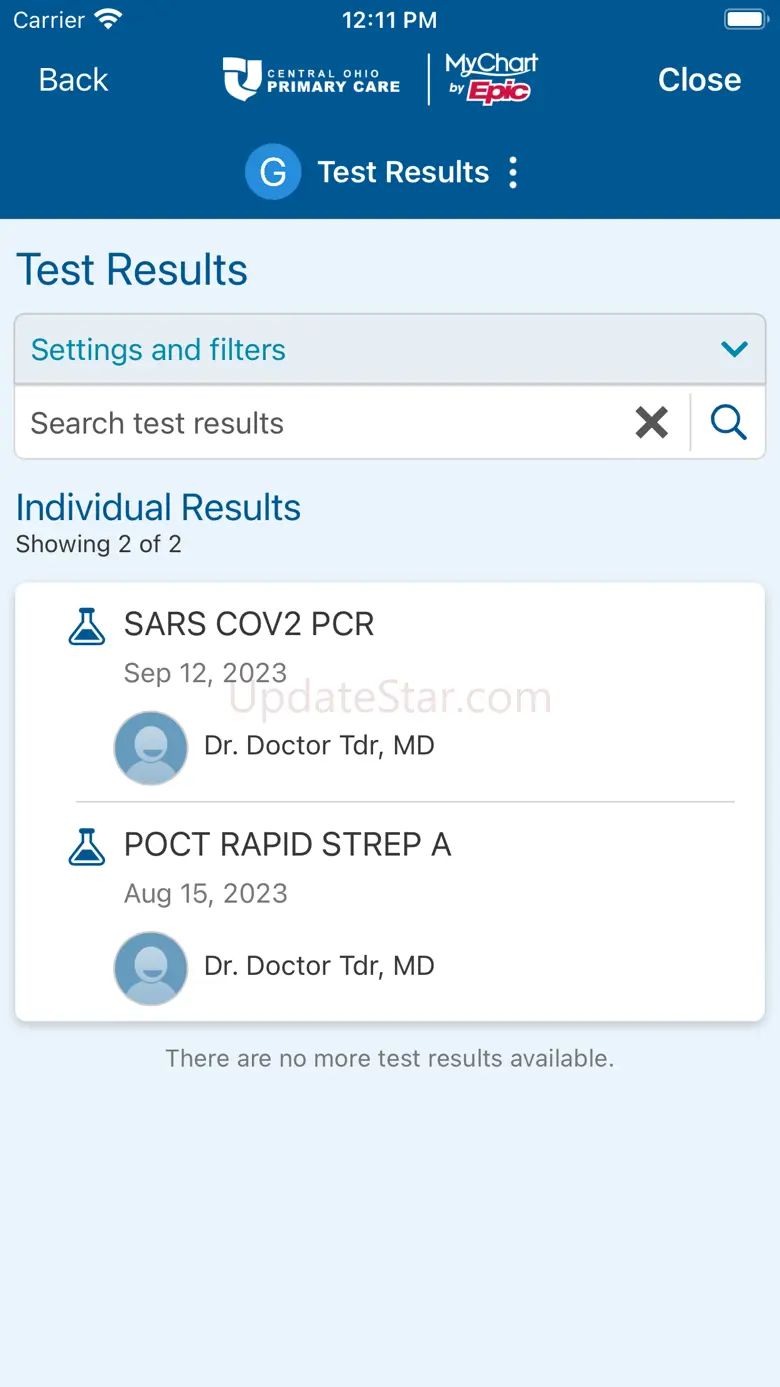The image size is (780, 1387).
Task: Expand the Settings and filters chevron
Action: point(735,350)
